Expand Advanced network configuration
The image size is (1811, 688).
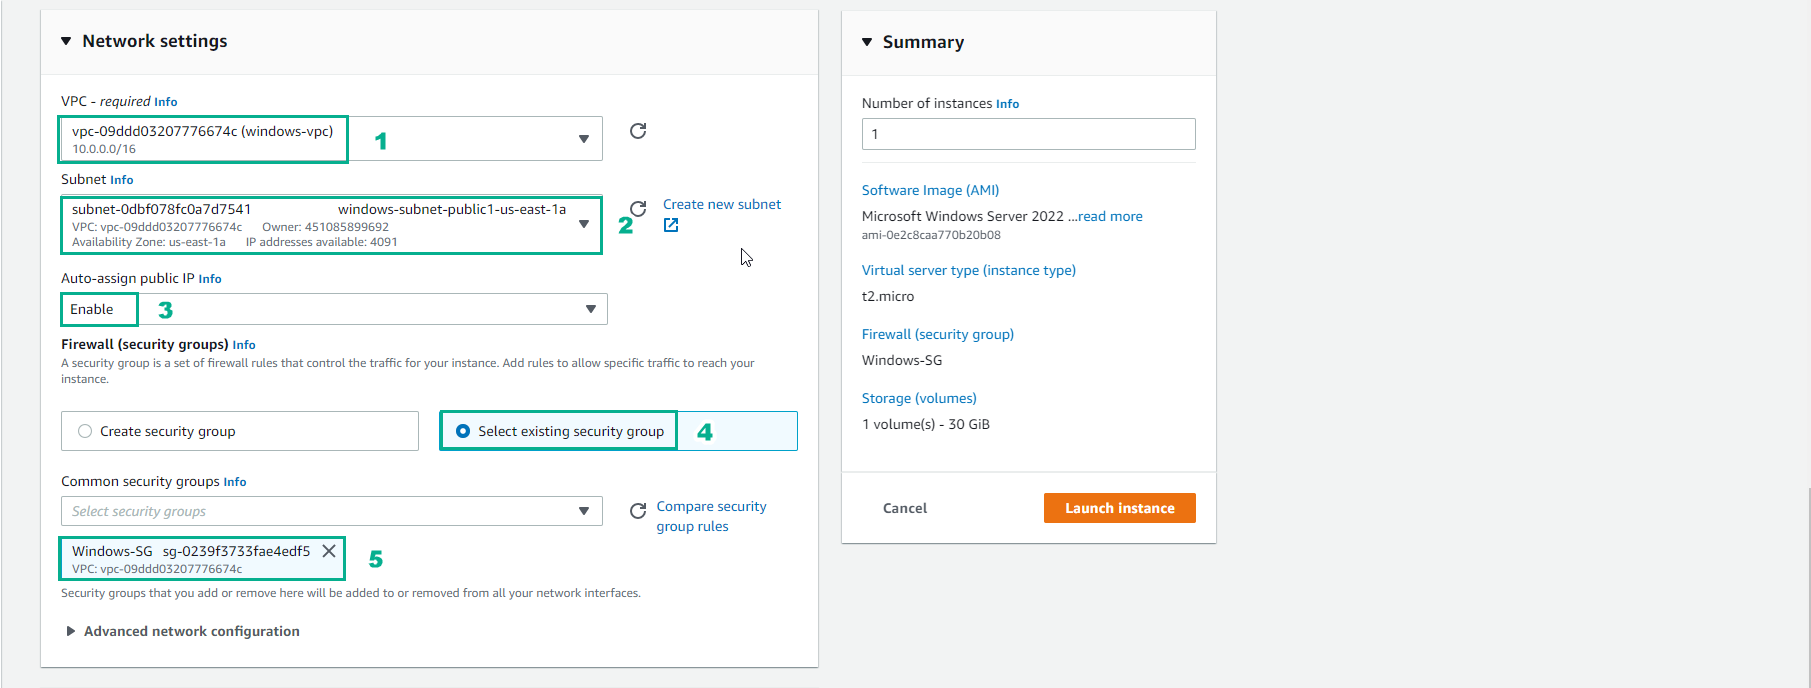coord(183,631)
